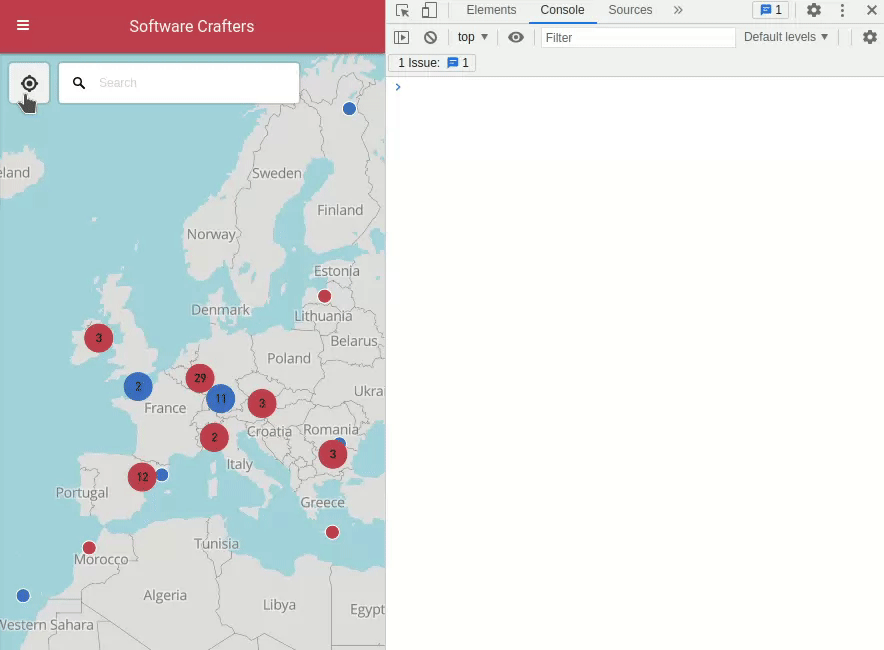Close the DevTools panel
This screenshot has height=650, width=884.
coord(871,10)
